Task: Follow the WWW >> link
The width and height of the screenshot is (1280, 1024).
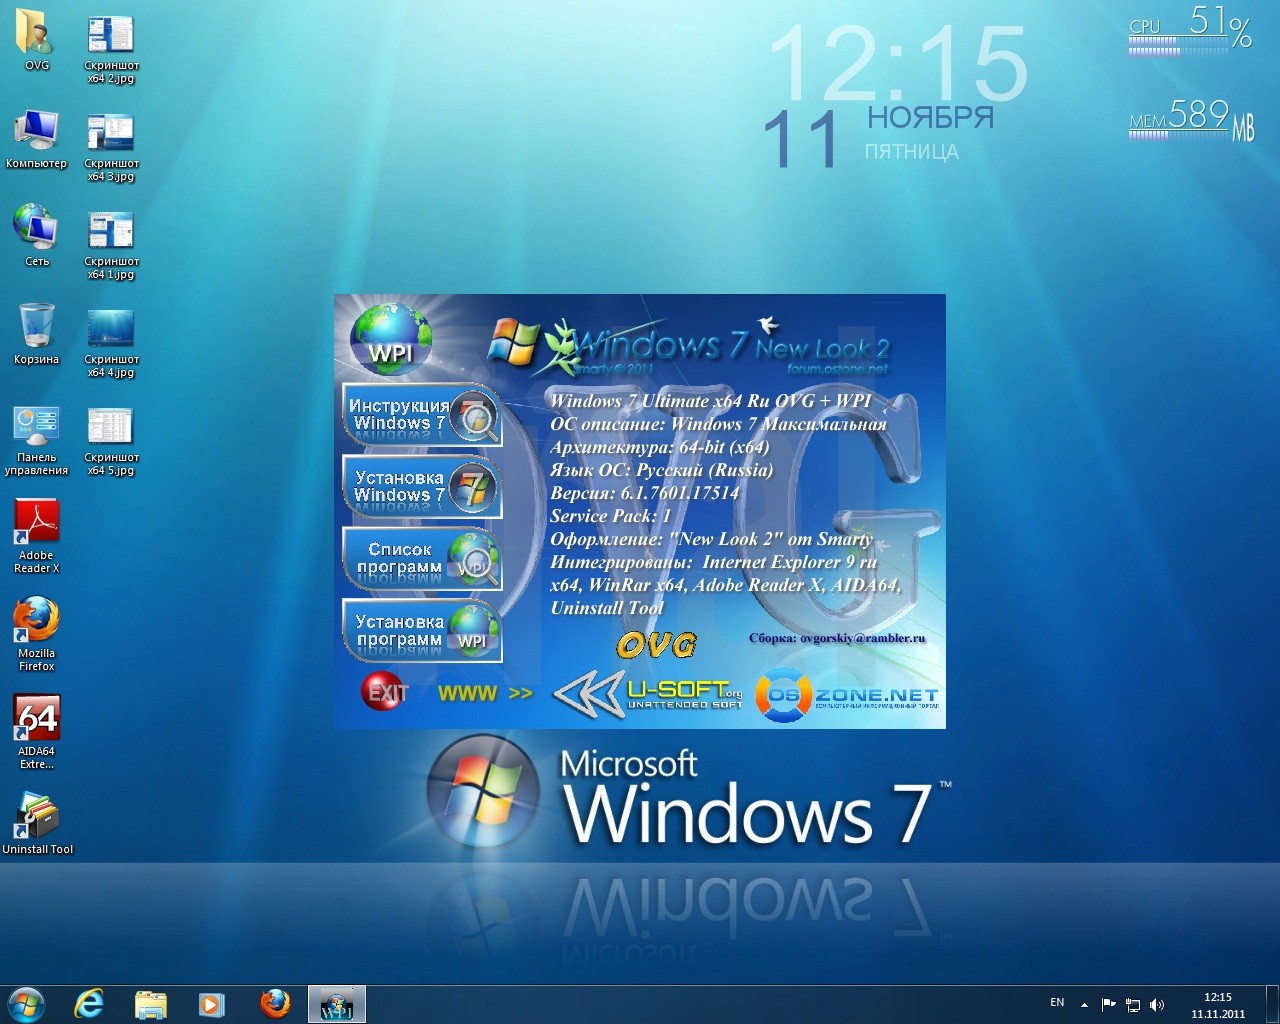Action: [x=485, y=693]
